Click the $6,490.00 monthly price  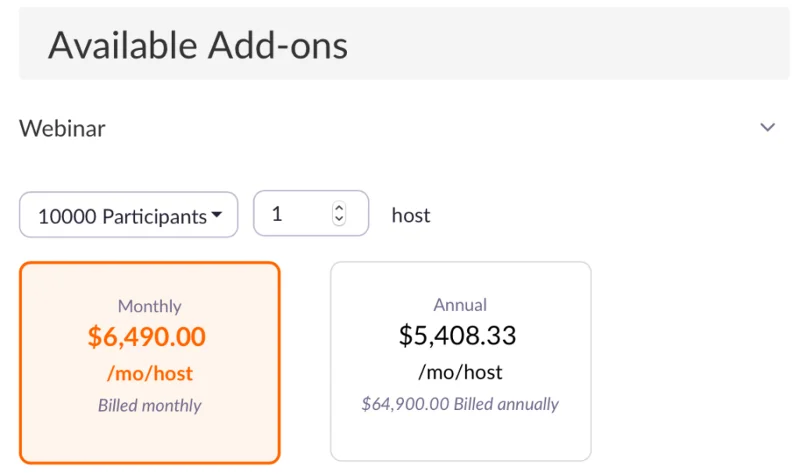pos(147,337)
